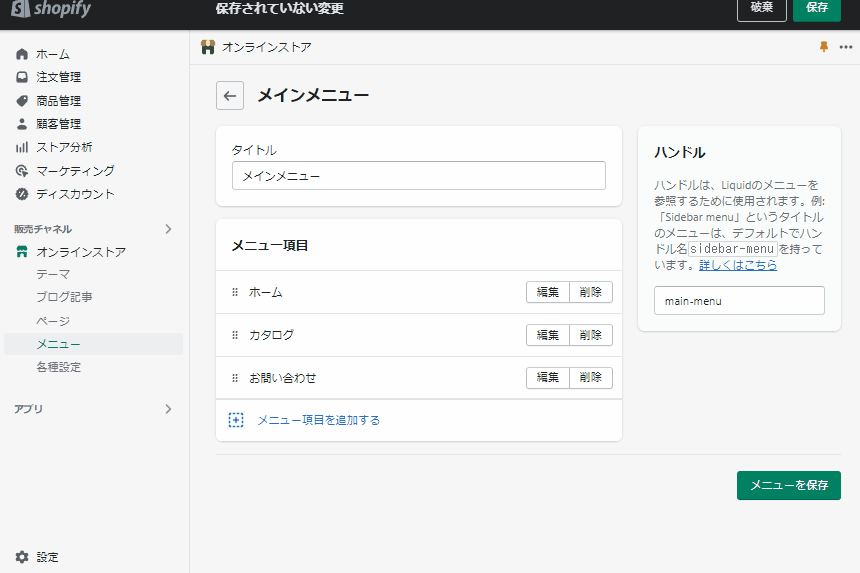Open the 詳しくはこちら link
The height and width of the screenshot is (573, 860).
(x=738, y=265)
